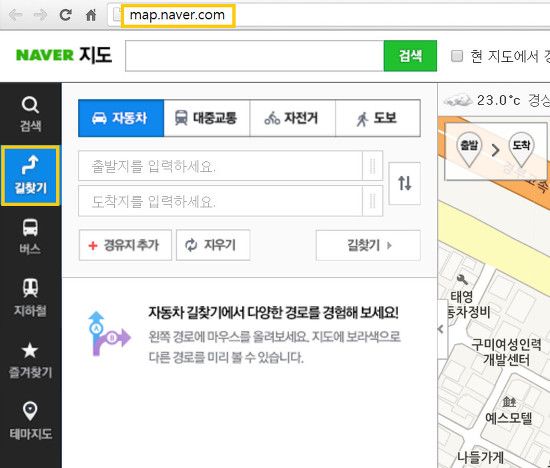This screenshot has height=468, width=550.
Task: Click the weather cloud icon on map
Action: (457, 100)
